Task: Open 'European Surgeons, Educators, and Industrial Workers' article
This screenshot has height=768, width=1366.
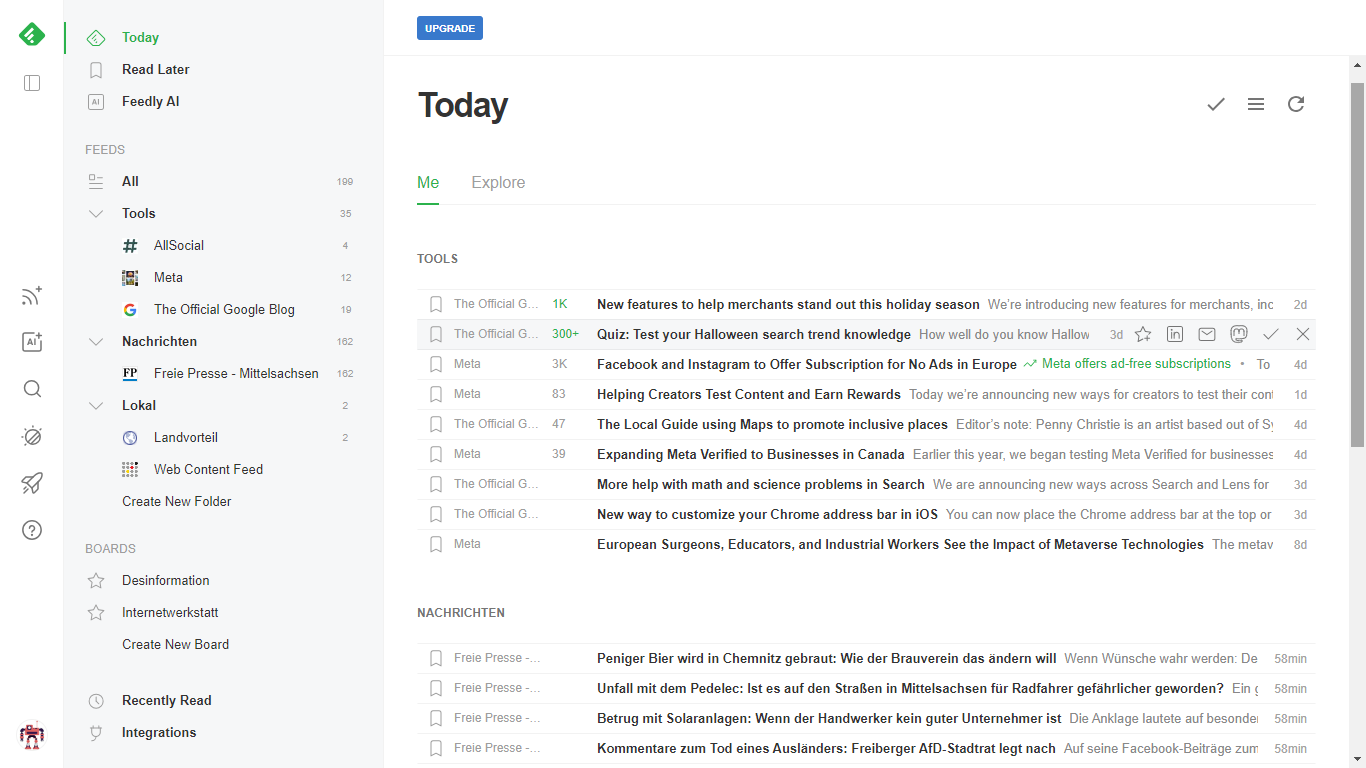Action: coord(900,544)
